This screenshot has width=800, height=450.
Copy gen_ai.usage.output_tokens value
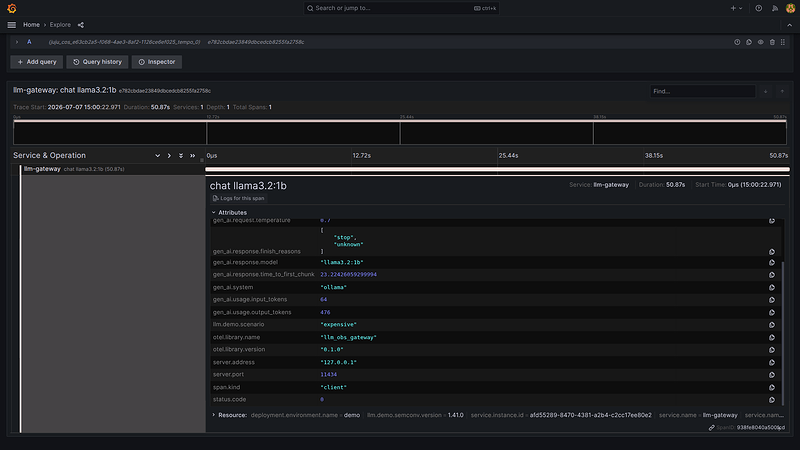772,312
